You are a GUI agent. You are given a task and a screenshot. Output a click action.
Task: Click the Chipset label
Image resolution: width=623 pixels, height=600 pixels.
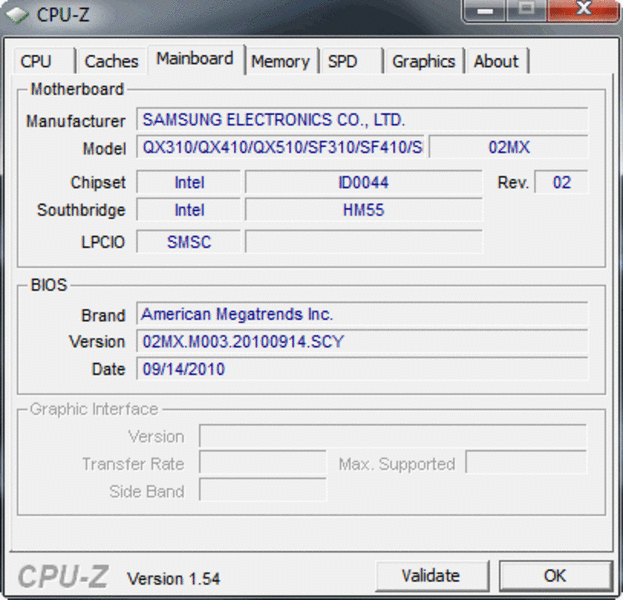(98, 183)
